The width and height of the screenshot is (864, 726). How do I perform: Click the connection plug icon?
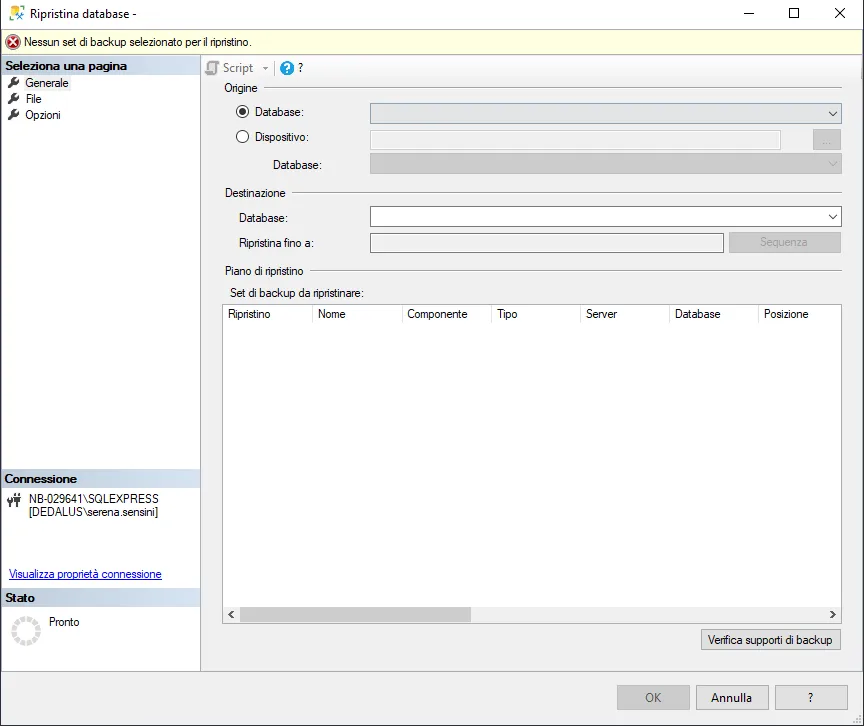14,500
